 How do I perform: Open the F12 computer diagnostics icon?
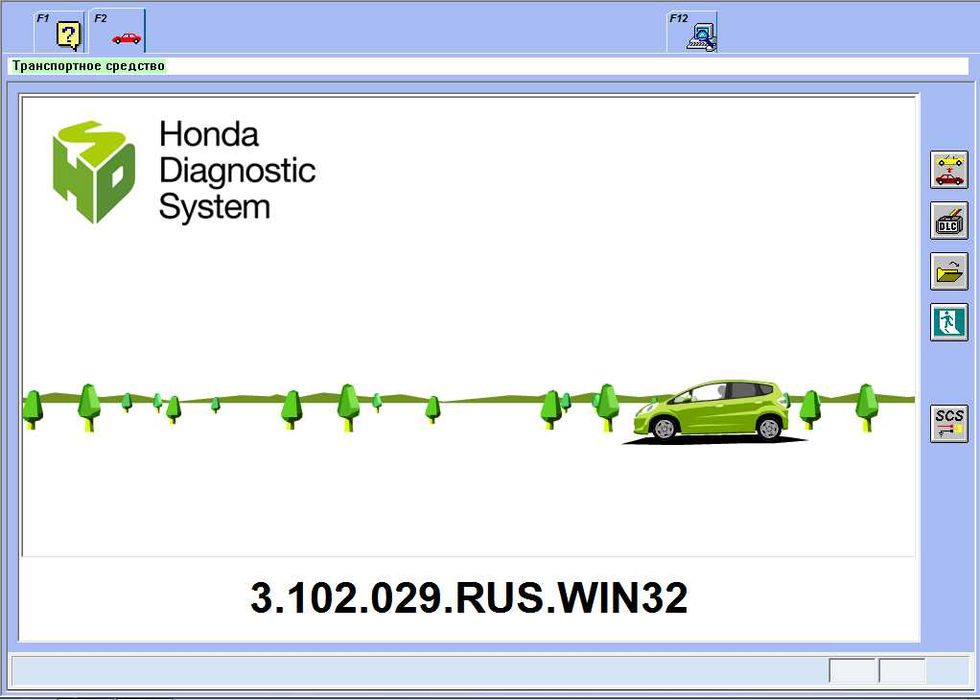[x=692, y=32]
